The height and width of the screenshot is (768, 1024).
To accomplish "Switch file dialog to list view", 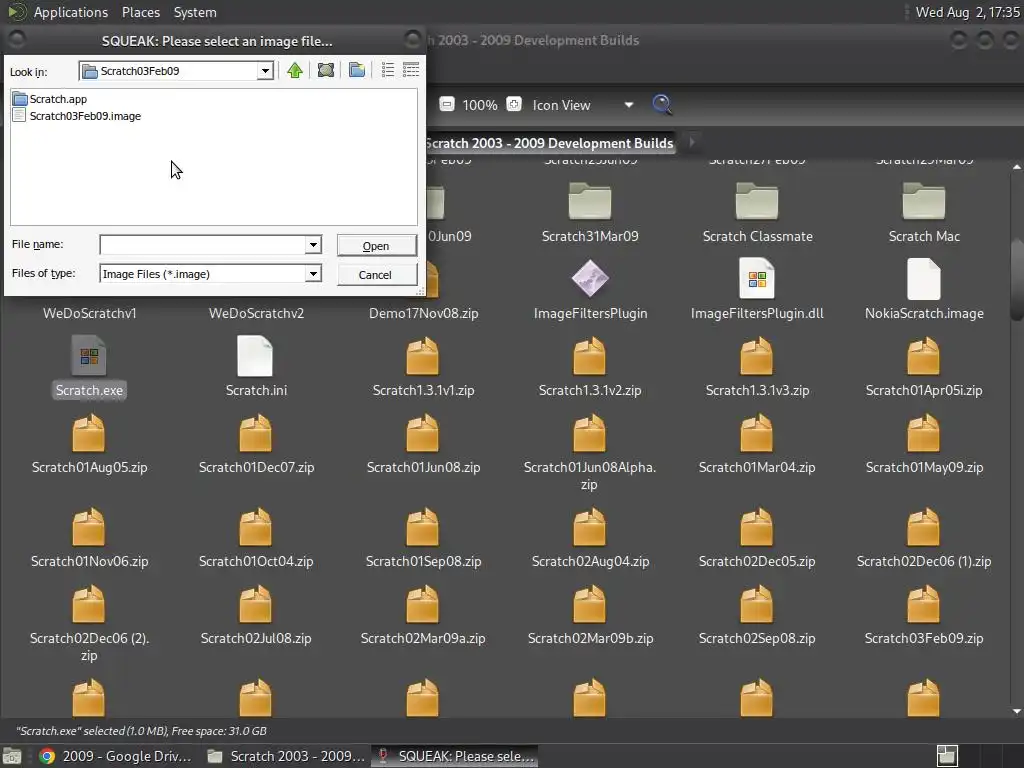I will [388, 71].
